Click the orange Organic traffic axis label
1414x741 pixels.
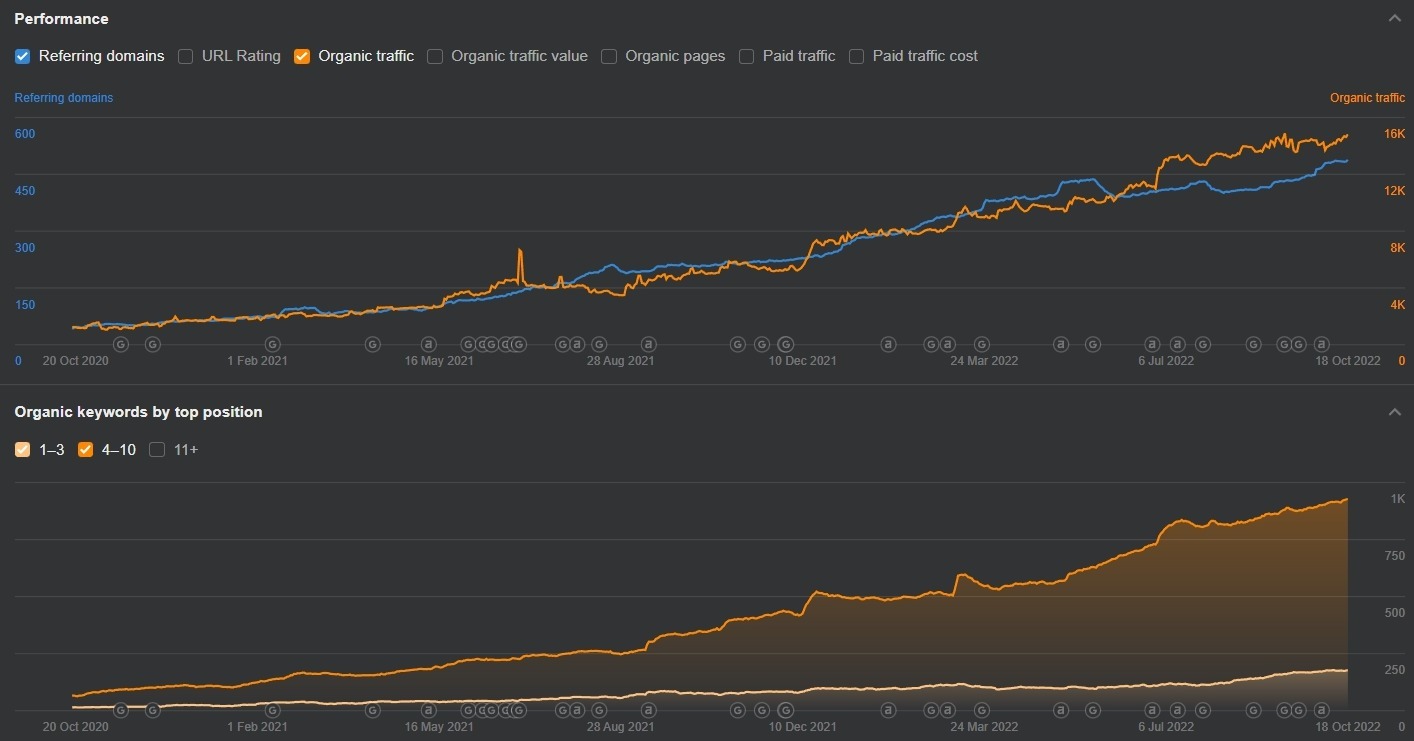pyautogui.click(x=1367, y=98)
